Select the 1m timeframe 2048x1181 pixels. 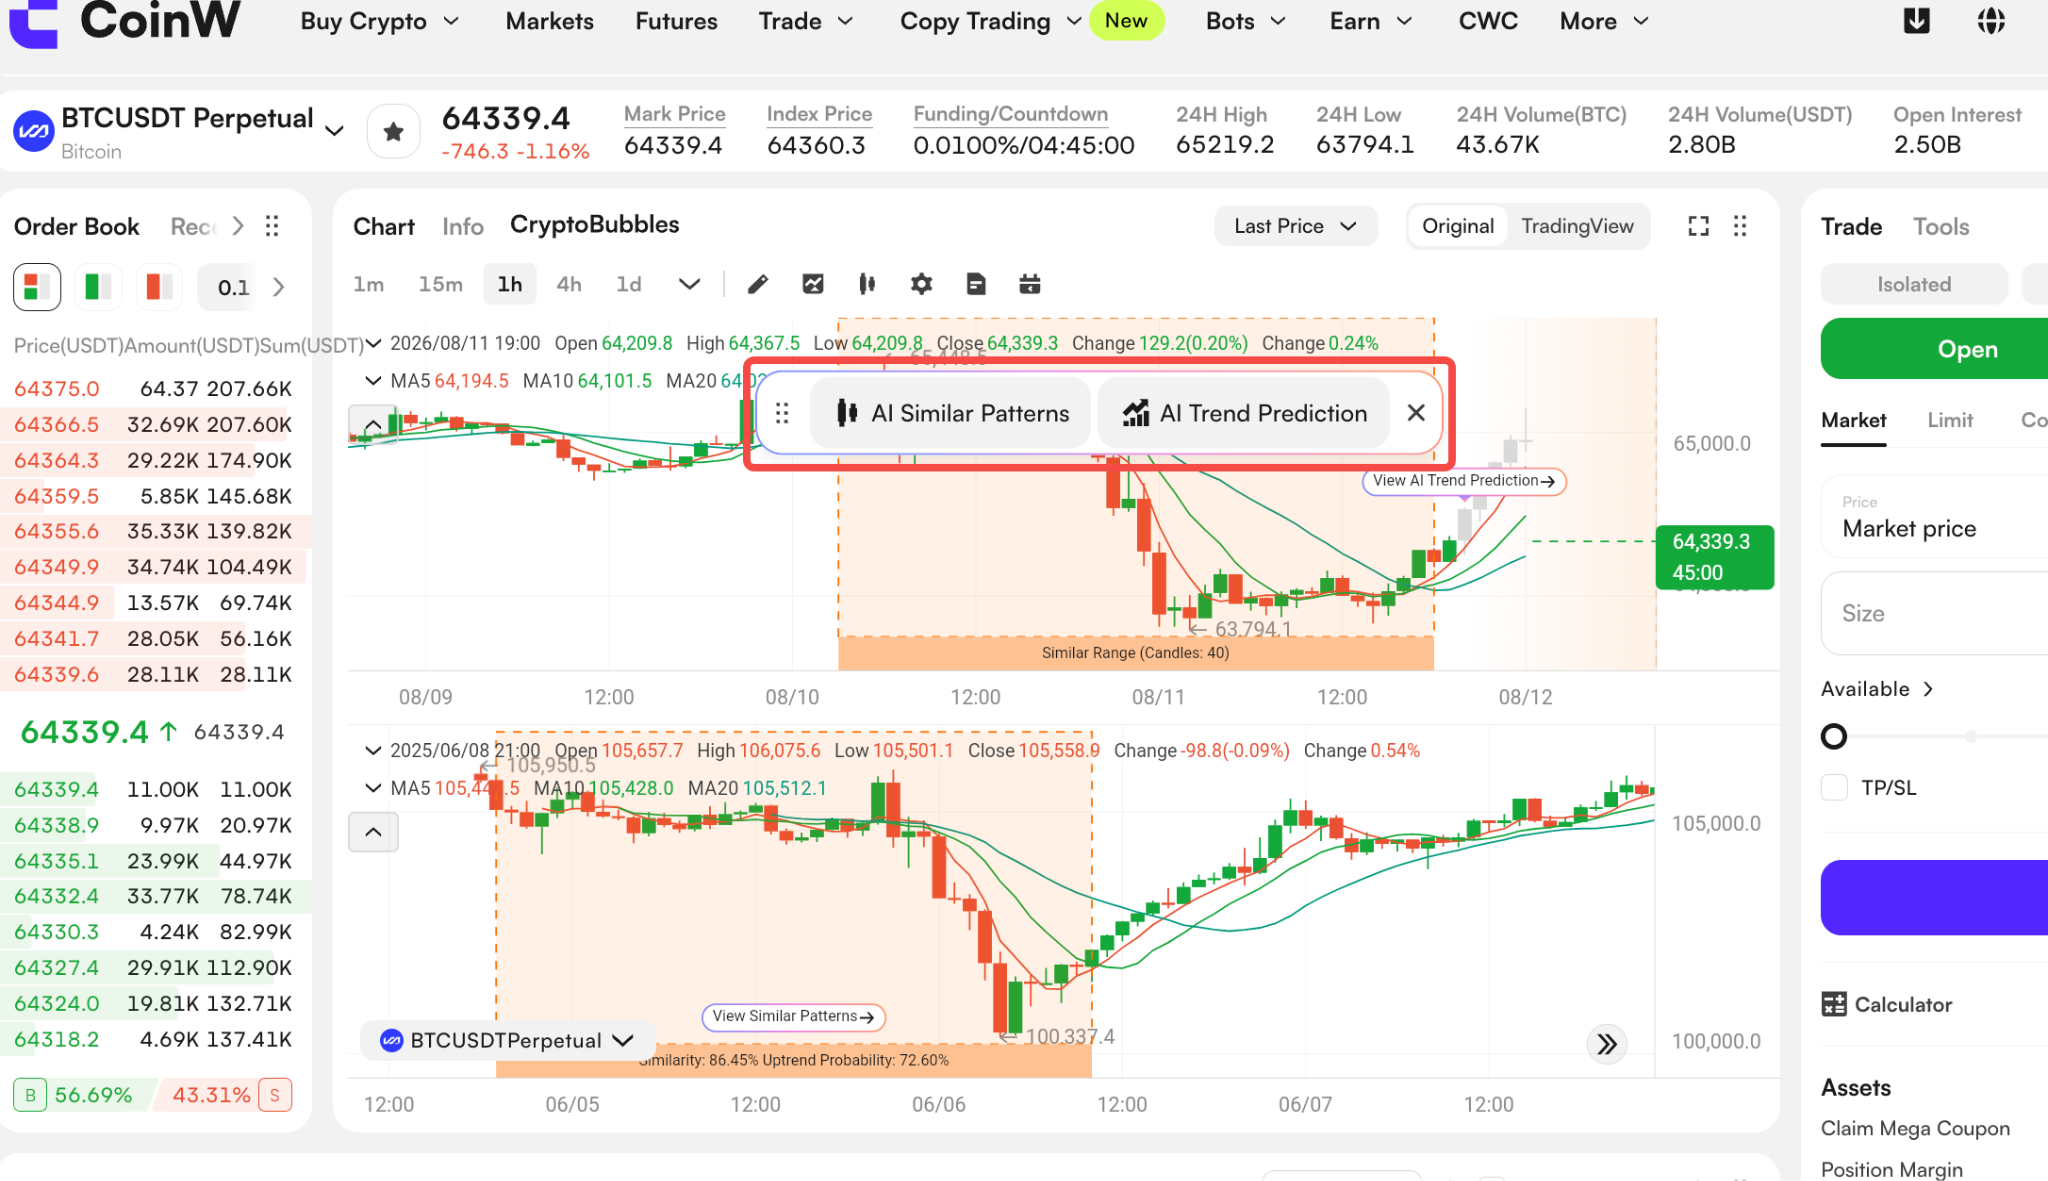368,284
